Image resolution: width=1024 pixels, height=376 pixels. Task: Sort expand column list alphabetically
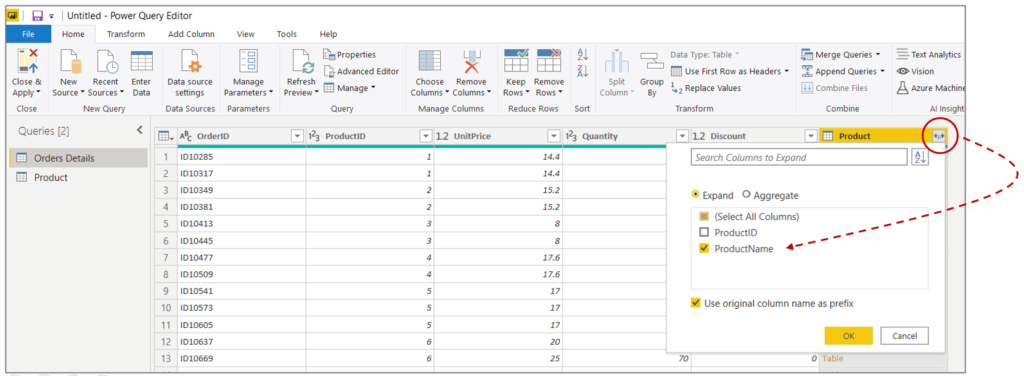click(x=920, y=157)
